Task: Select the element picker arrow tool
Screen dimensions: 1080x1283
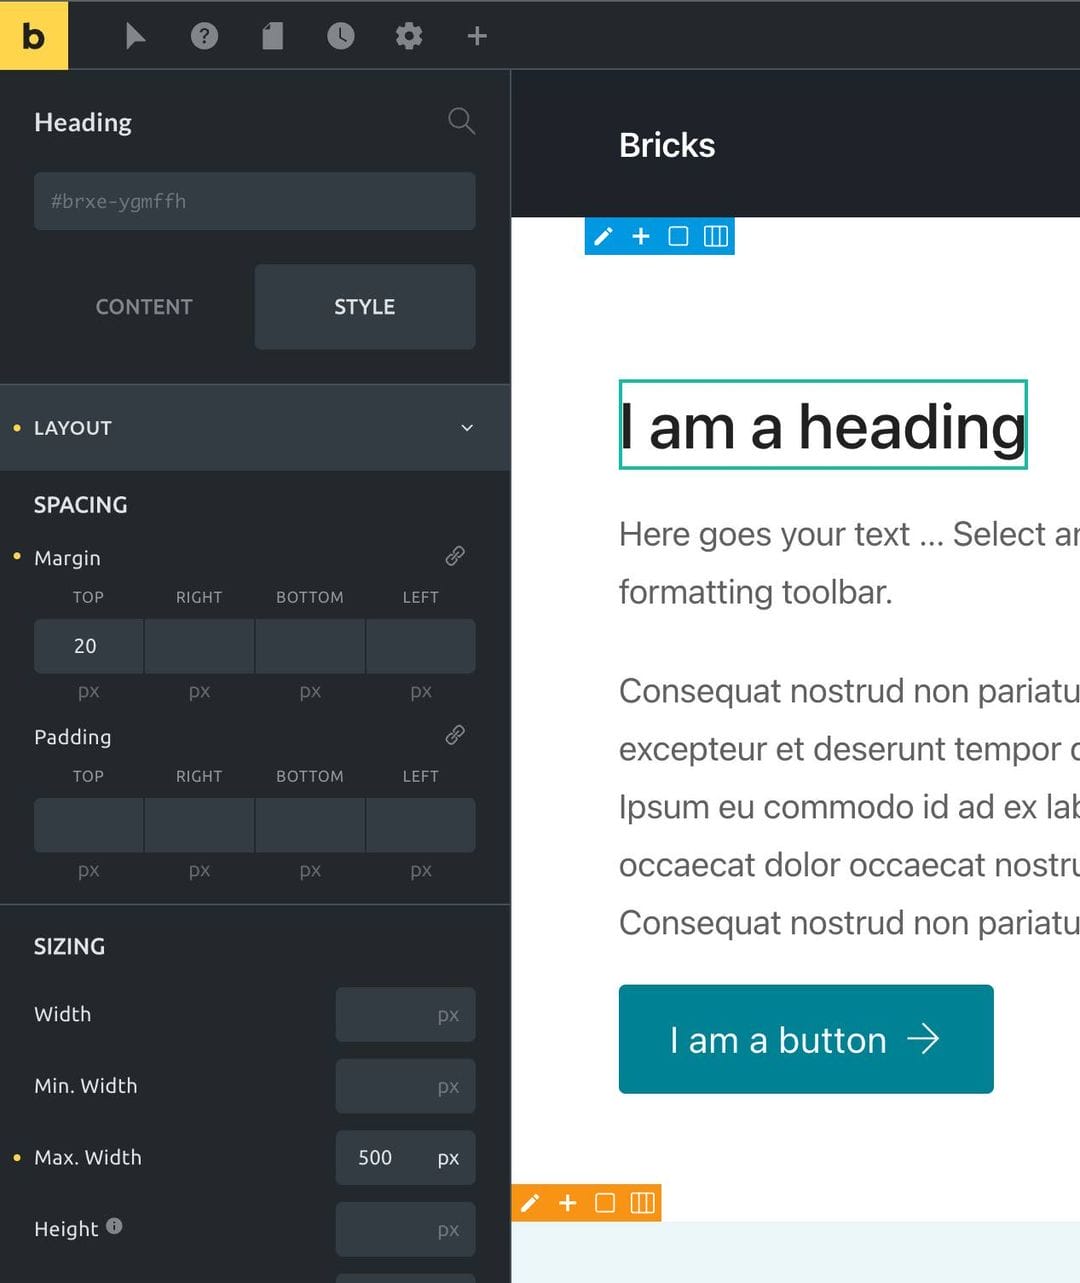Action: (136, 36)
